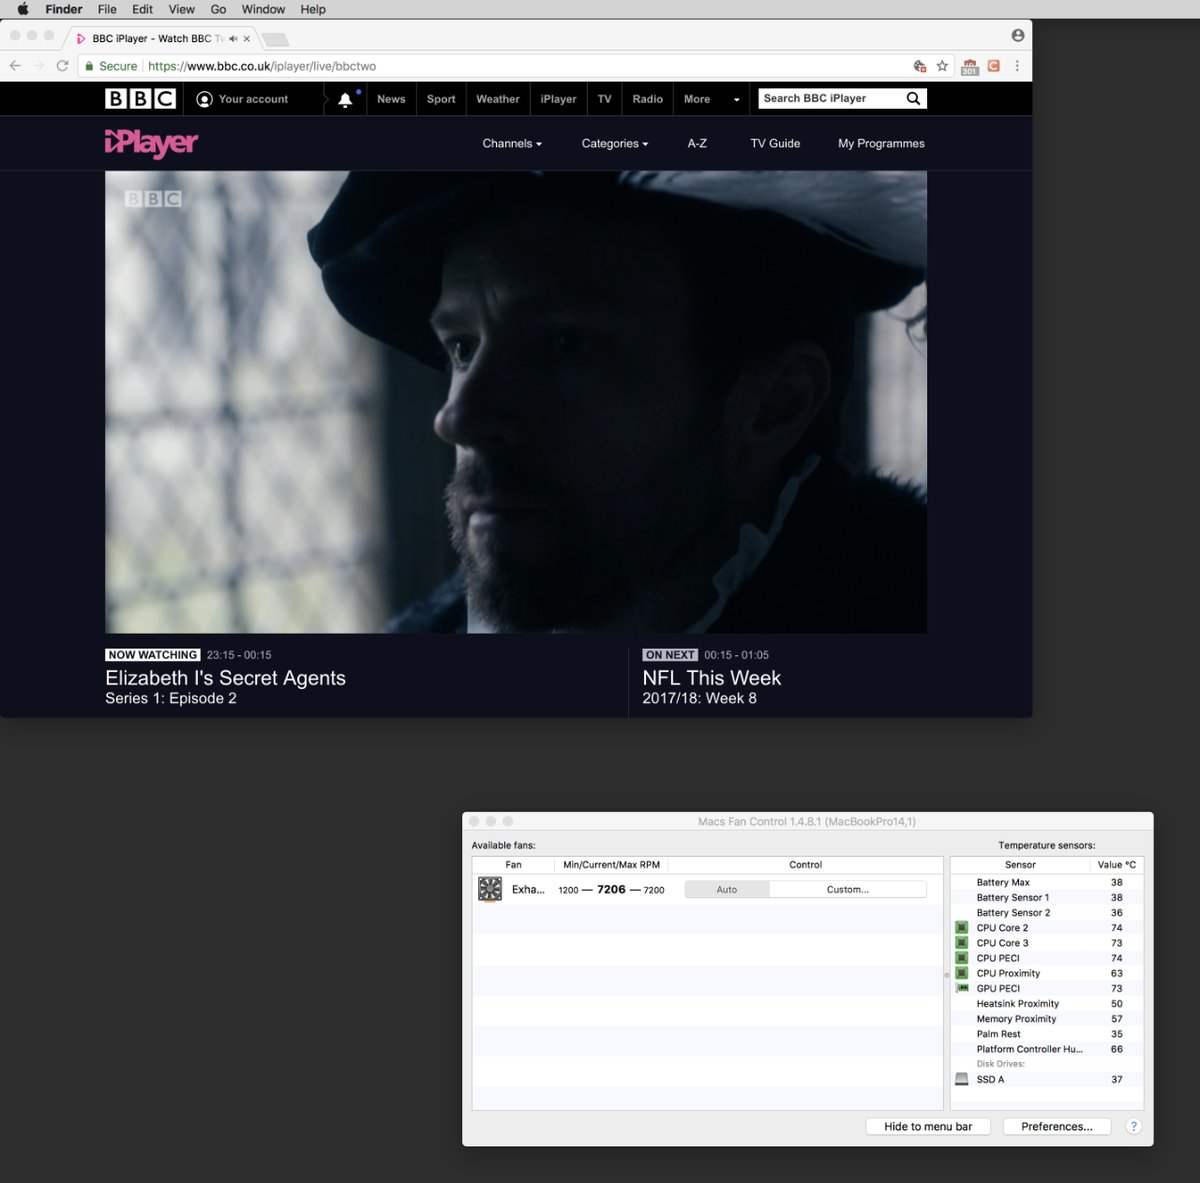Click the pink iPlayer logo
1200x1183 pixels.
tap(151, 144)
